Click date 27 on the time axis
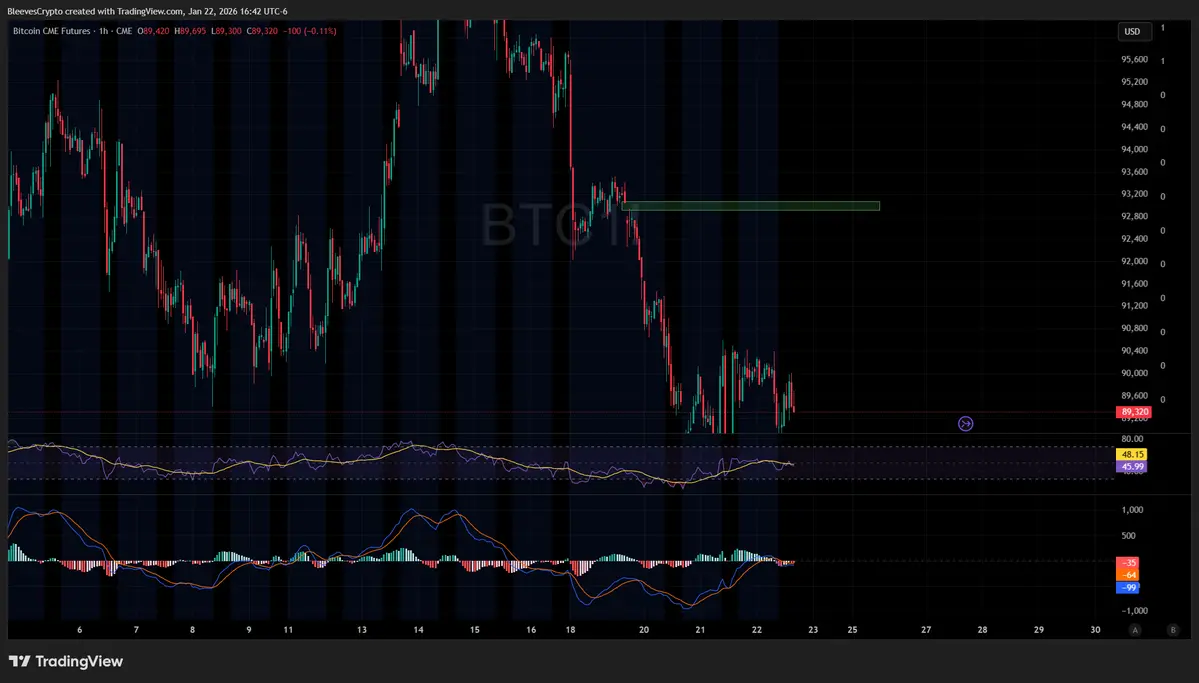Viewport: 1199px width, 683px height. point(926,630)
